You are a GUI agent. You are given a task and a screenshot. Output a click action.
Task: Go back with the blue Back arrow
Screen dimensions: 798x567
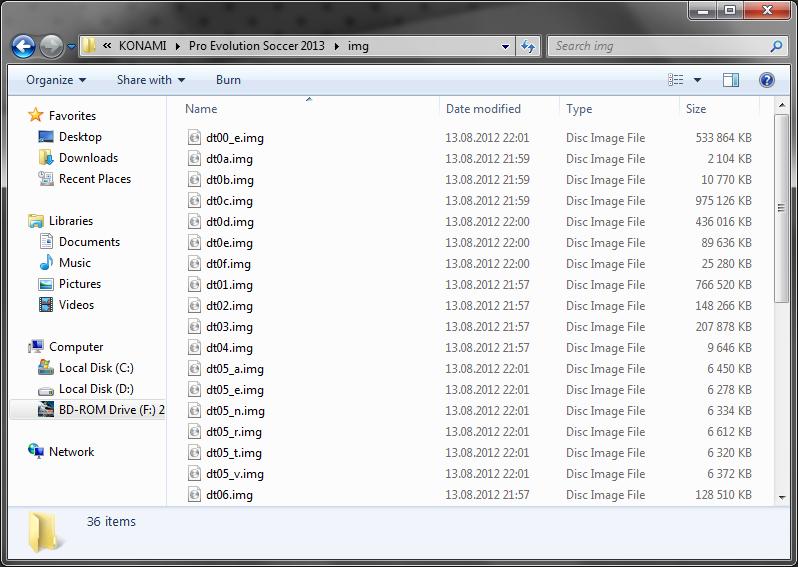[23, 47]
